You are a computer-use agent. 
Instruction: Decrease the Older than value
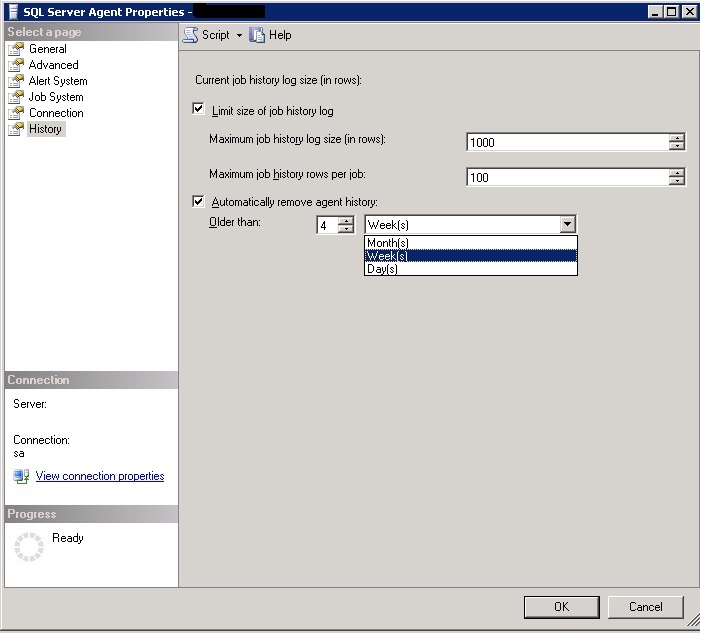(346, 228)
